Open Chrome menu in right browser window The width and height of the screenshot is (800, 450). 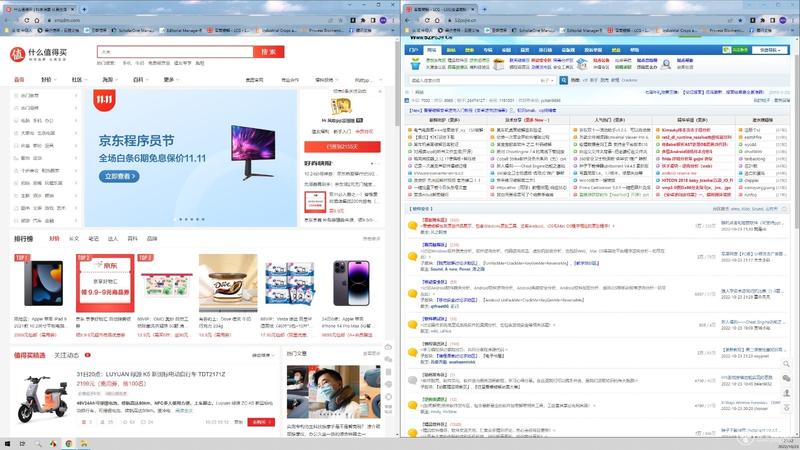click(792, 20)
